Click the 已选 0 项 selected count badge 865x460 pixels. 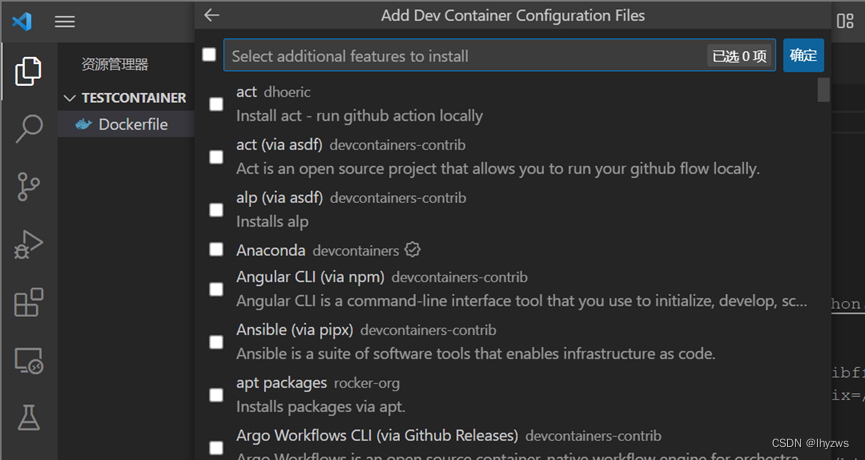pos(739,56)
